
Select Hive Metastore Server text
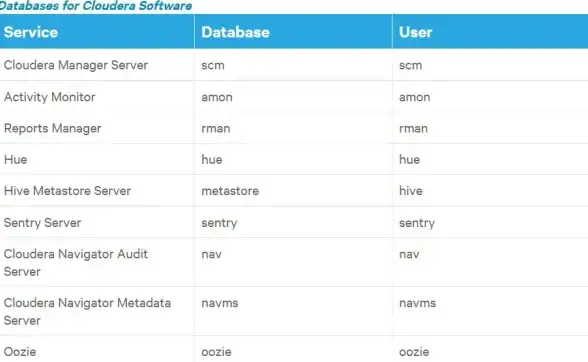pos(68,191)
